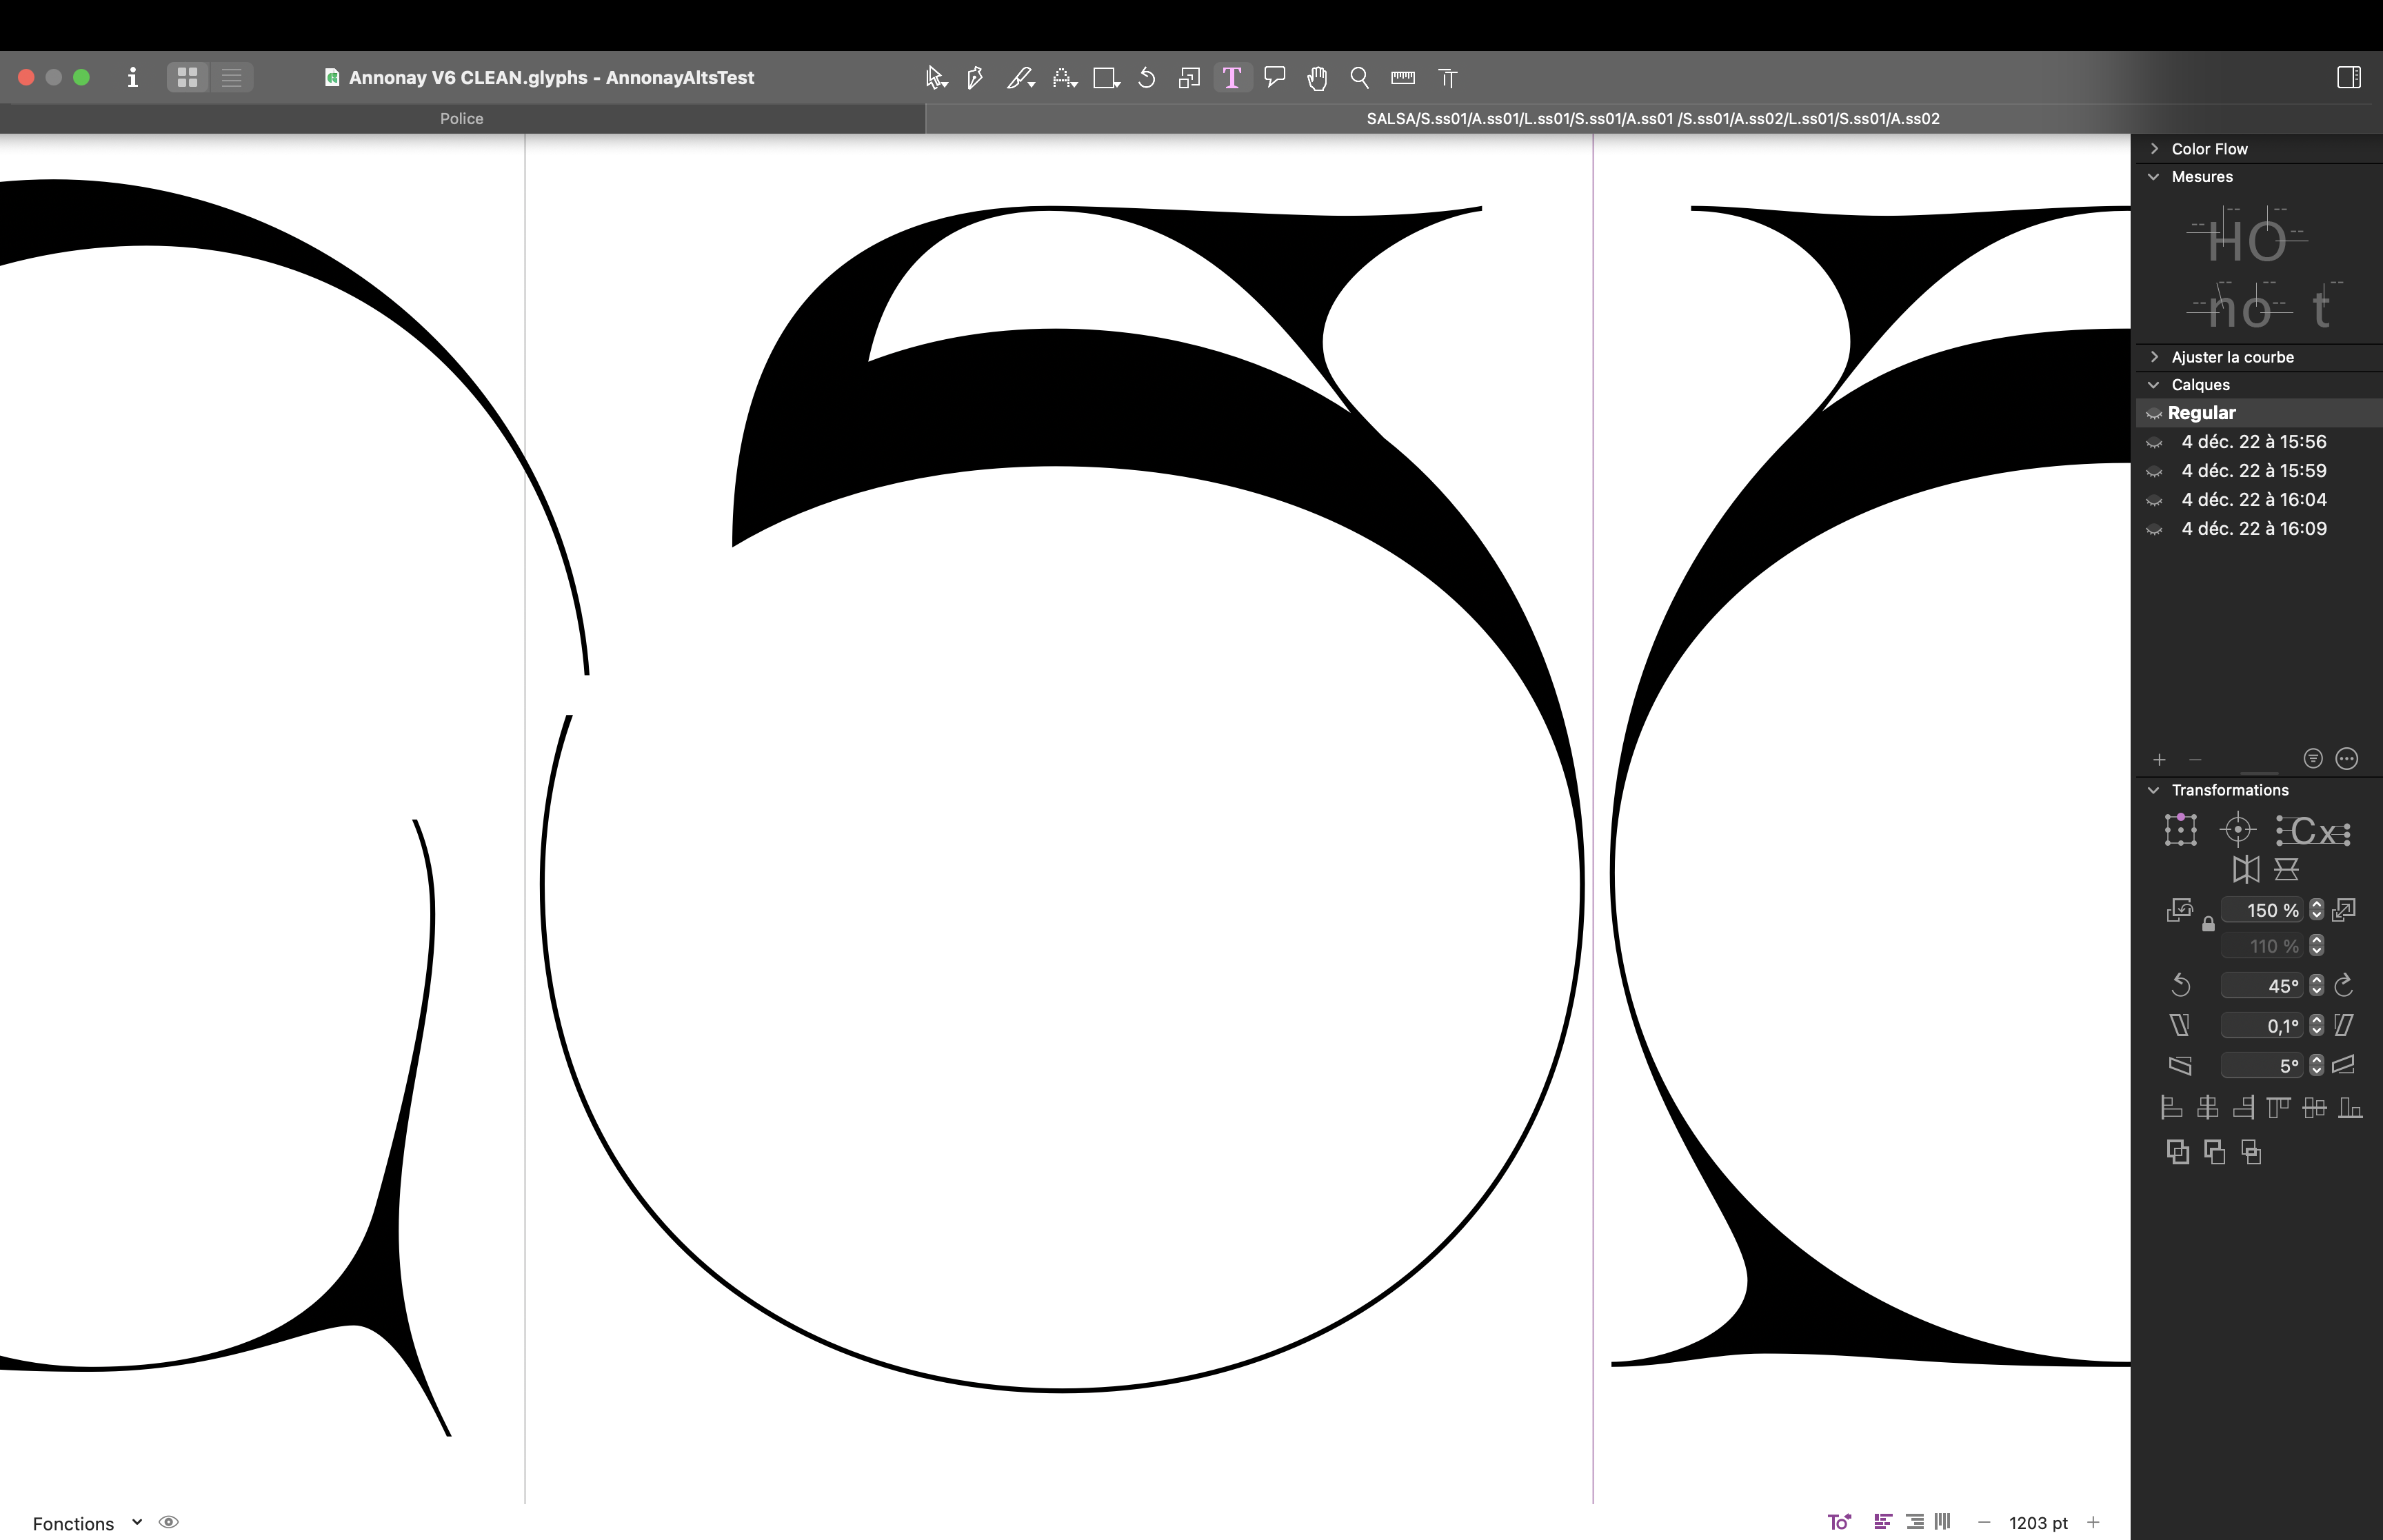Choose the Rotate tool in toolbar
2383x1540 pixels.
[1147, 78]
